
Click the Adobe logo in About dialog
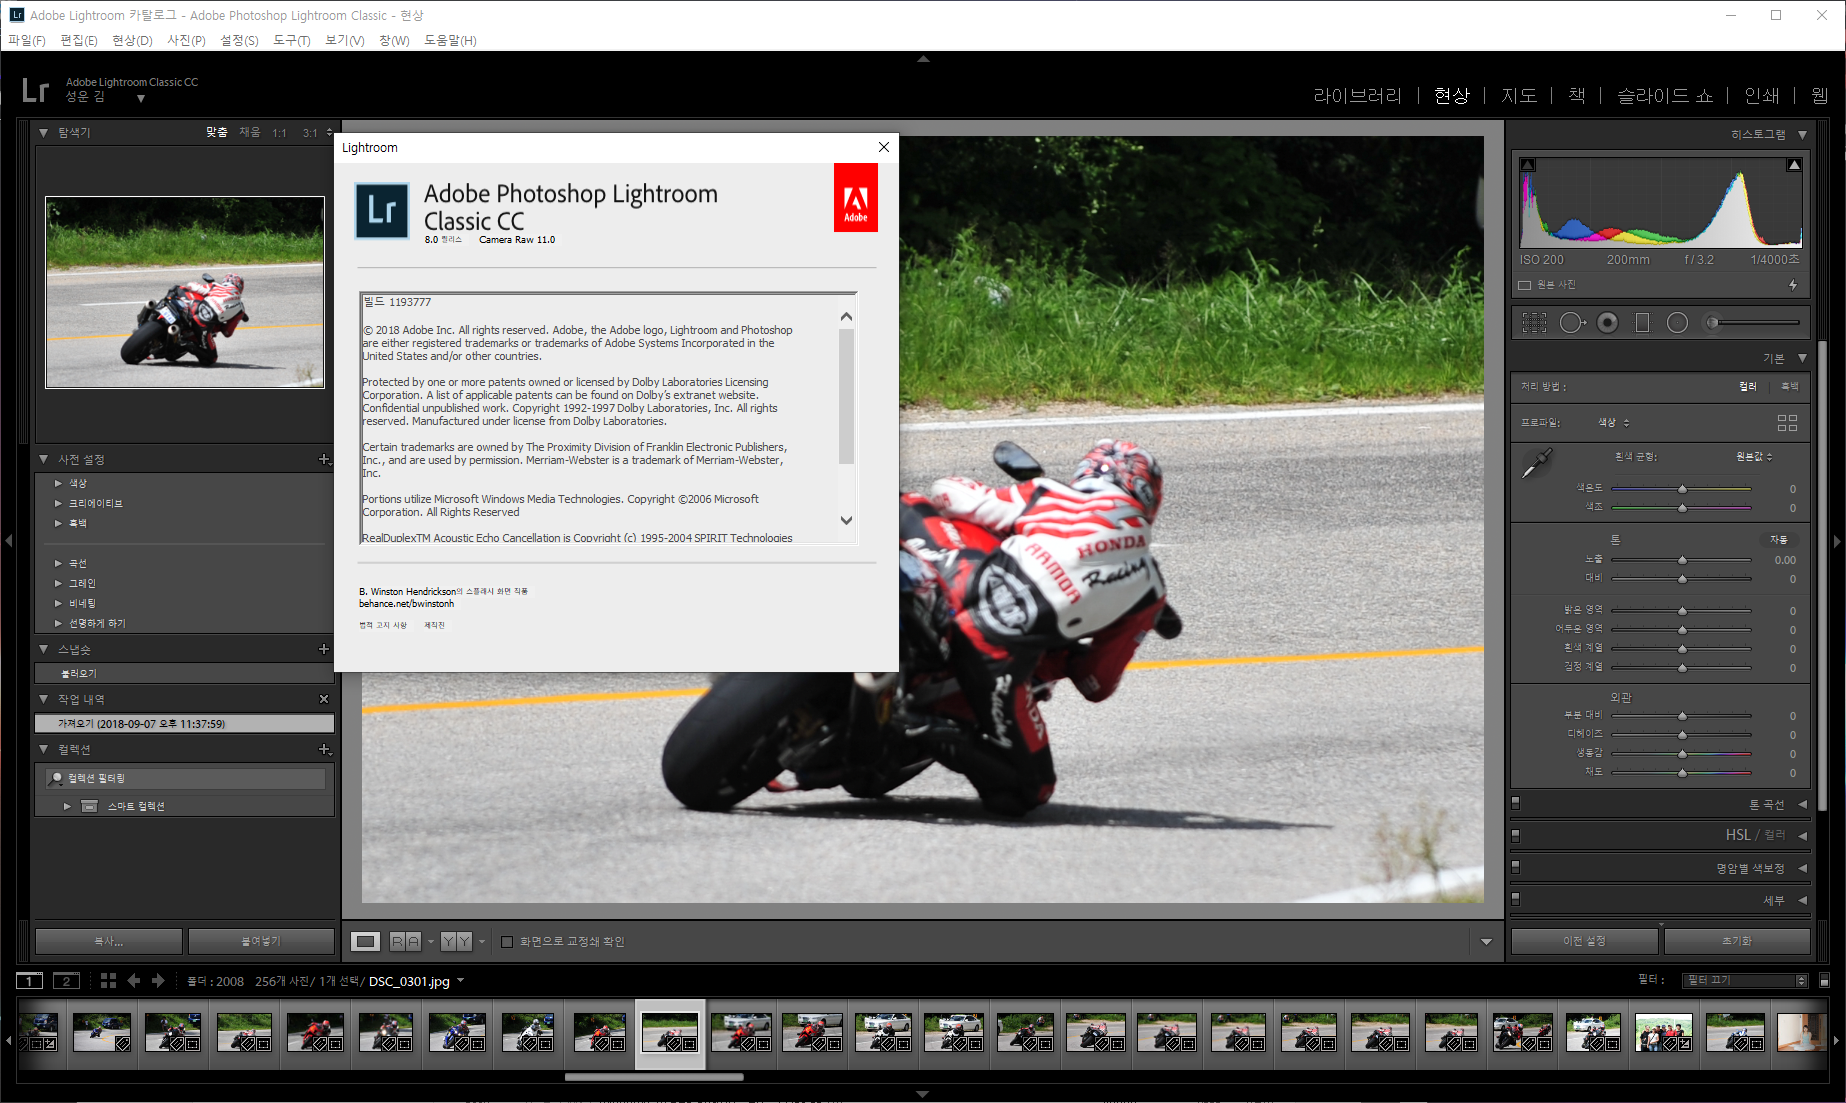(x=856, y=198)
